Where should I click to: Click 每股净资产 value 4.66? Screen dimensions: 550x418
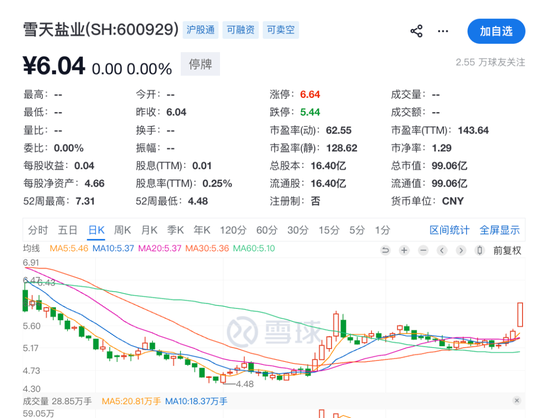(x=94, y=183)
